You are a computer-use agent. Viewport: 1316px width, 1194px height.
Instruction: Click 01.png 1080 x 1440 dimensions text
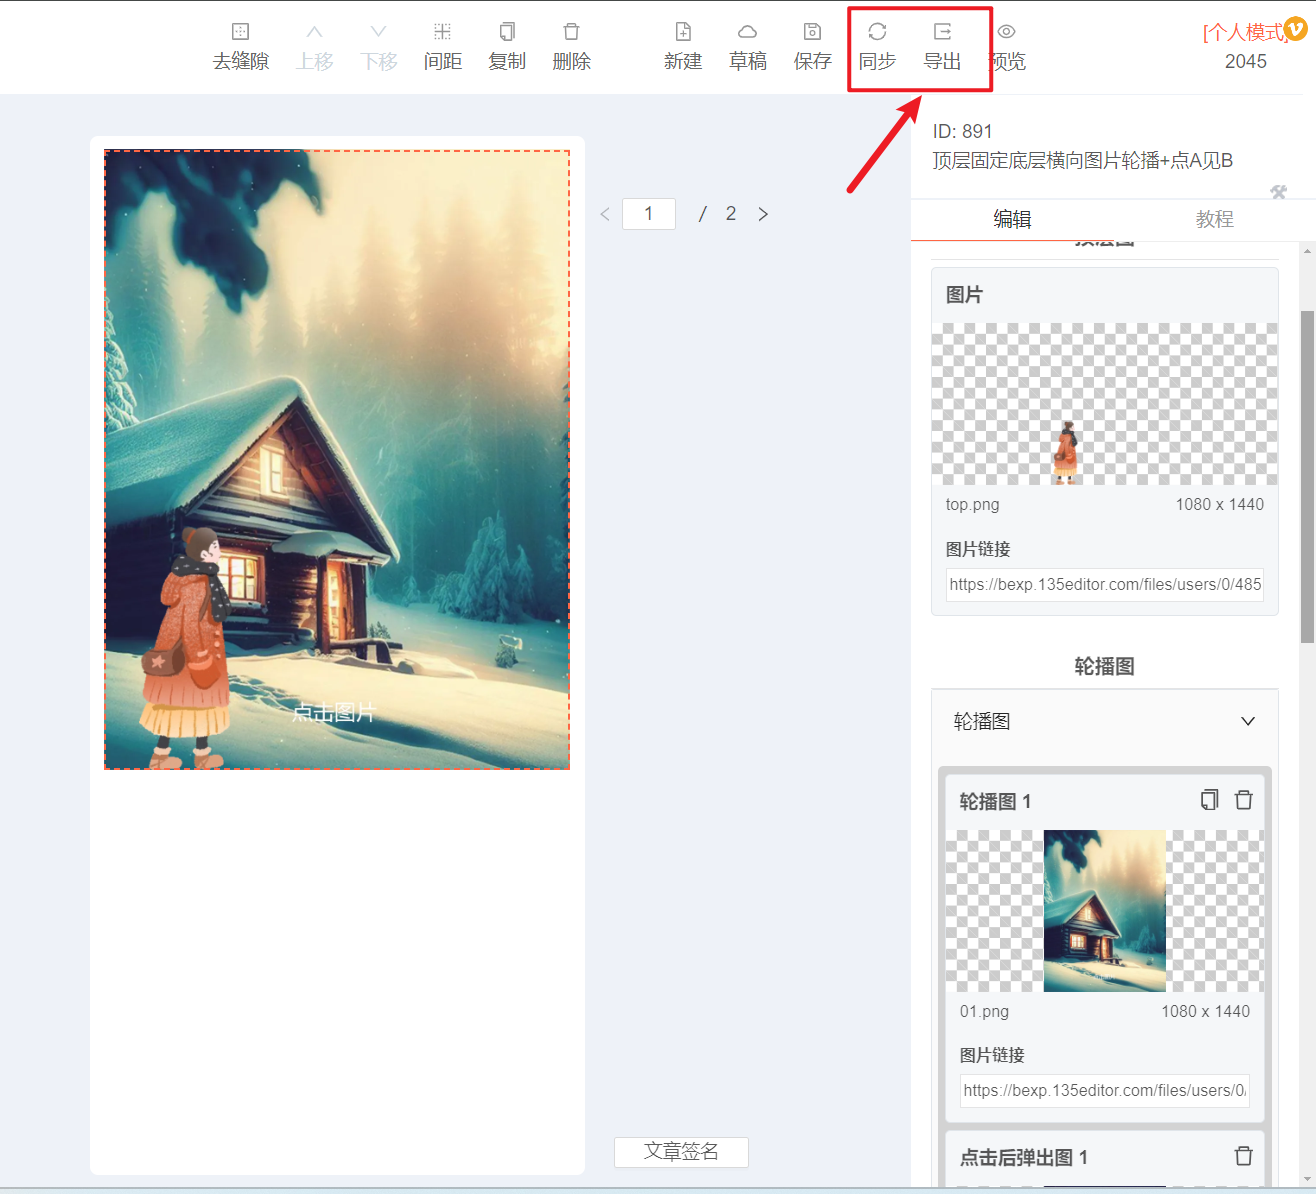pyautogui.click(x=1205, y=1011)
